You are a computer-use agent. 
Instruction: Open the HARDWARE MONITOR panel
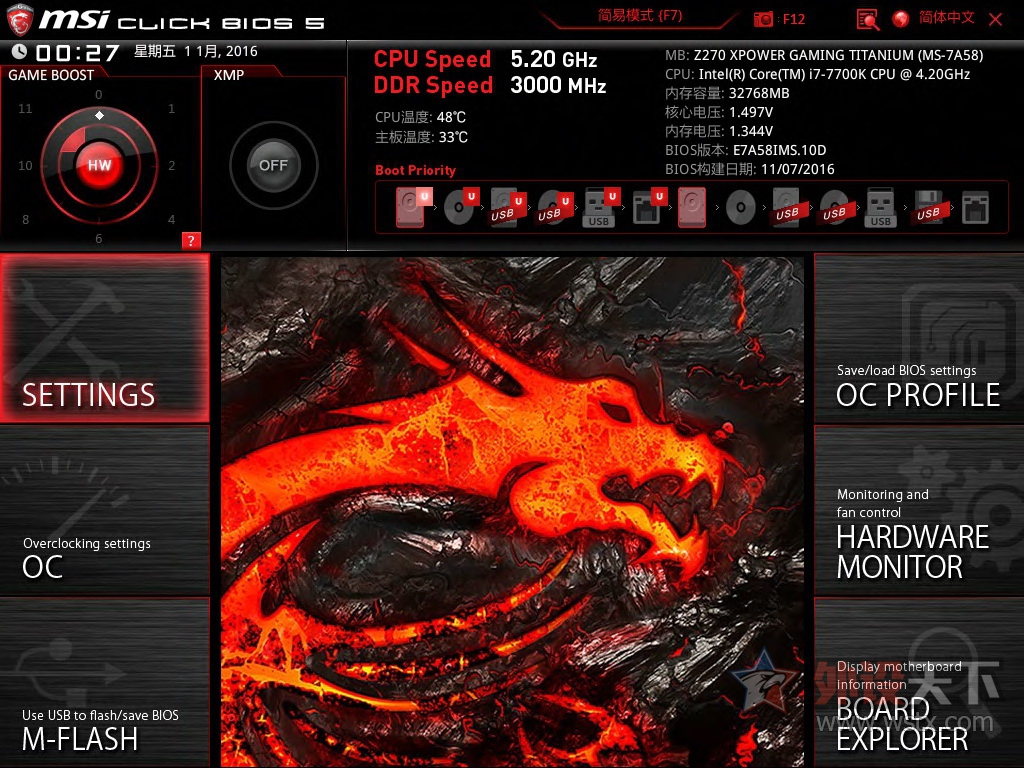pyautogui.click(x=919, y=511)
